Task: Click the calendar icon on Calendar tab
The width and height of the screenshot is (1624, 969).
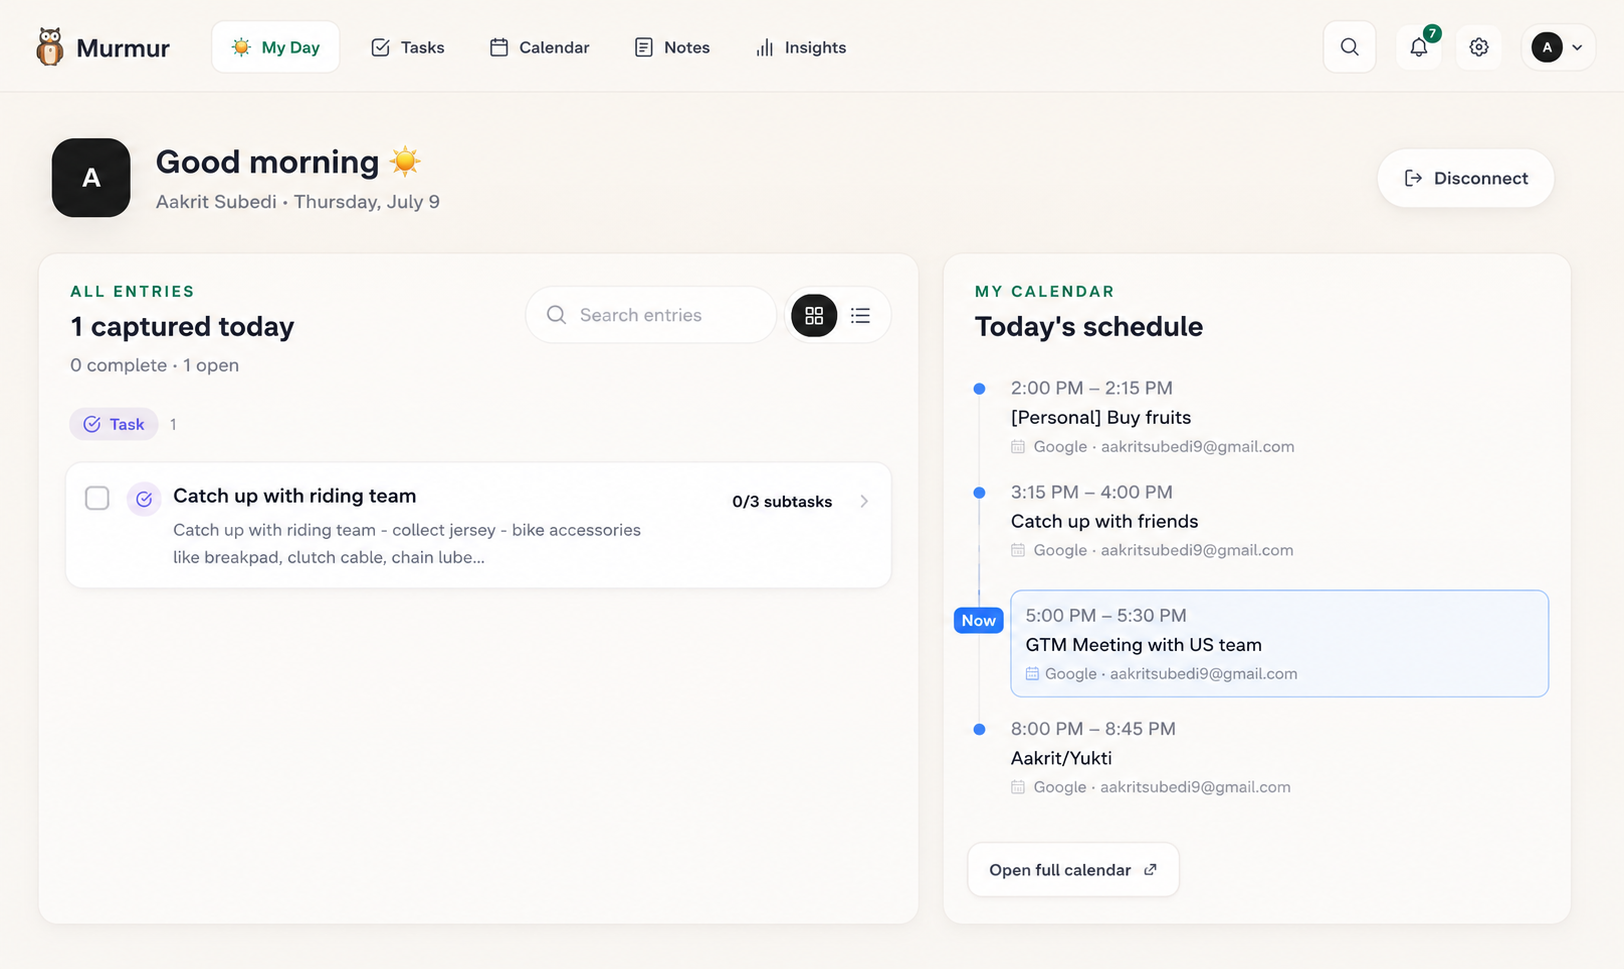Action: pos(498,47)
